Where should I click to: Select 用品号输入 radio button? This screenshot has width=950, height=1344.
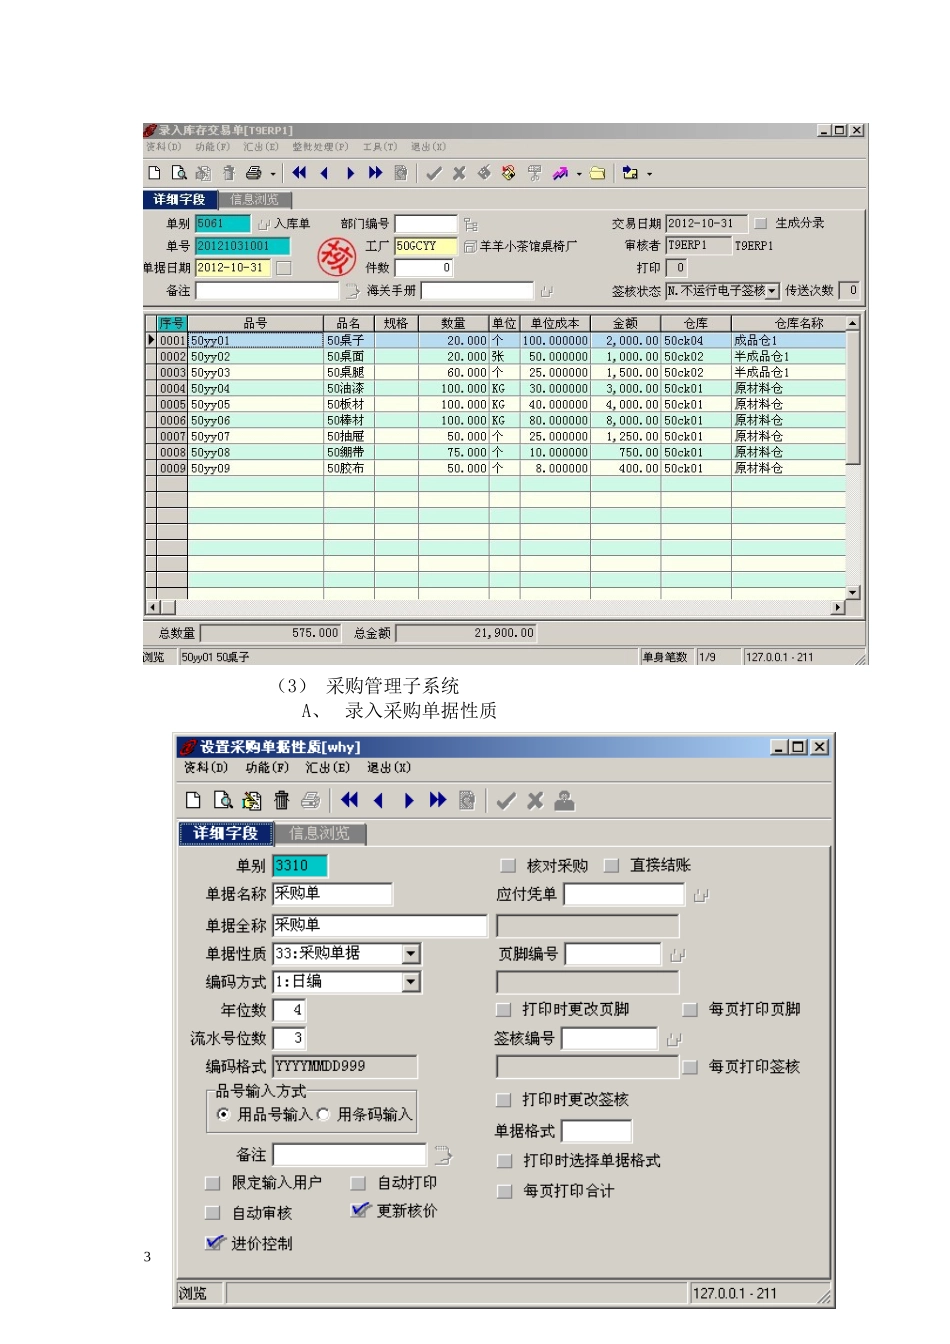(x=223, y=1114)
